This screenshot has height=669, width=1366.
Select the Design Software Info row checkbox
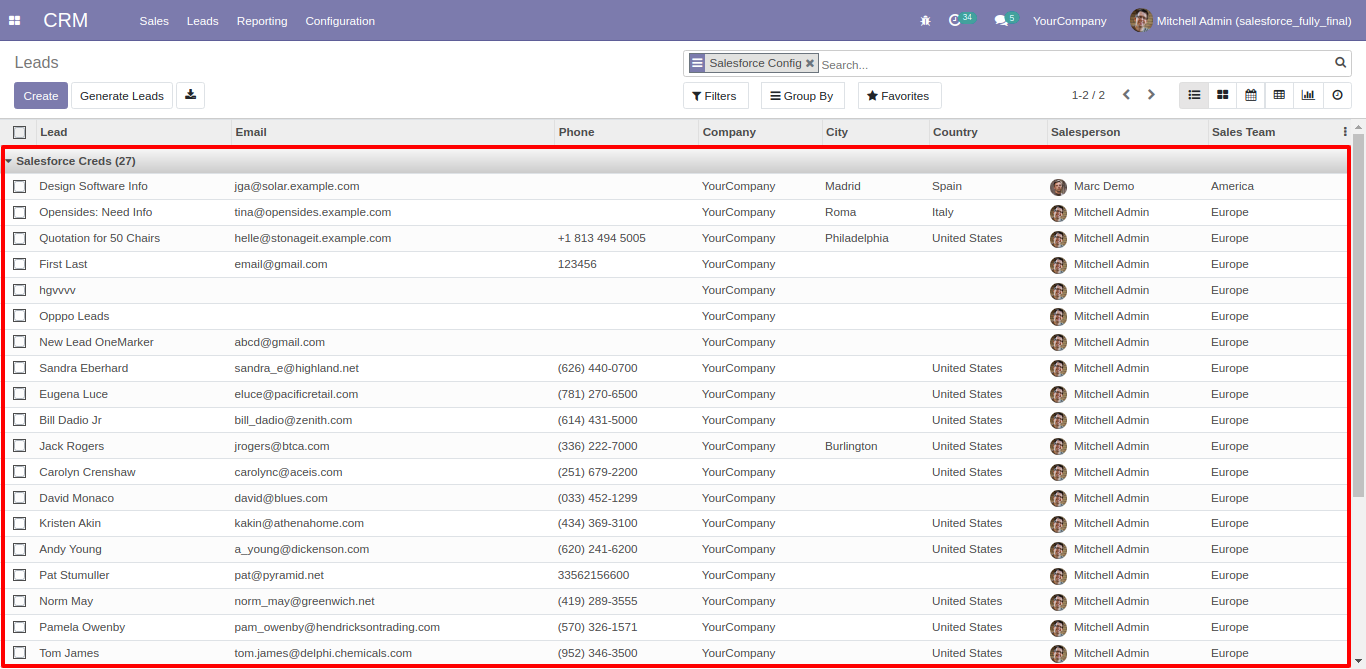20,186
